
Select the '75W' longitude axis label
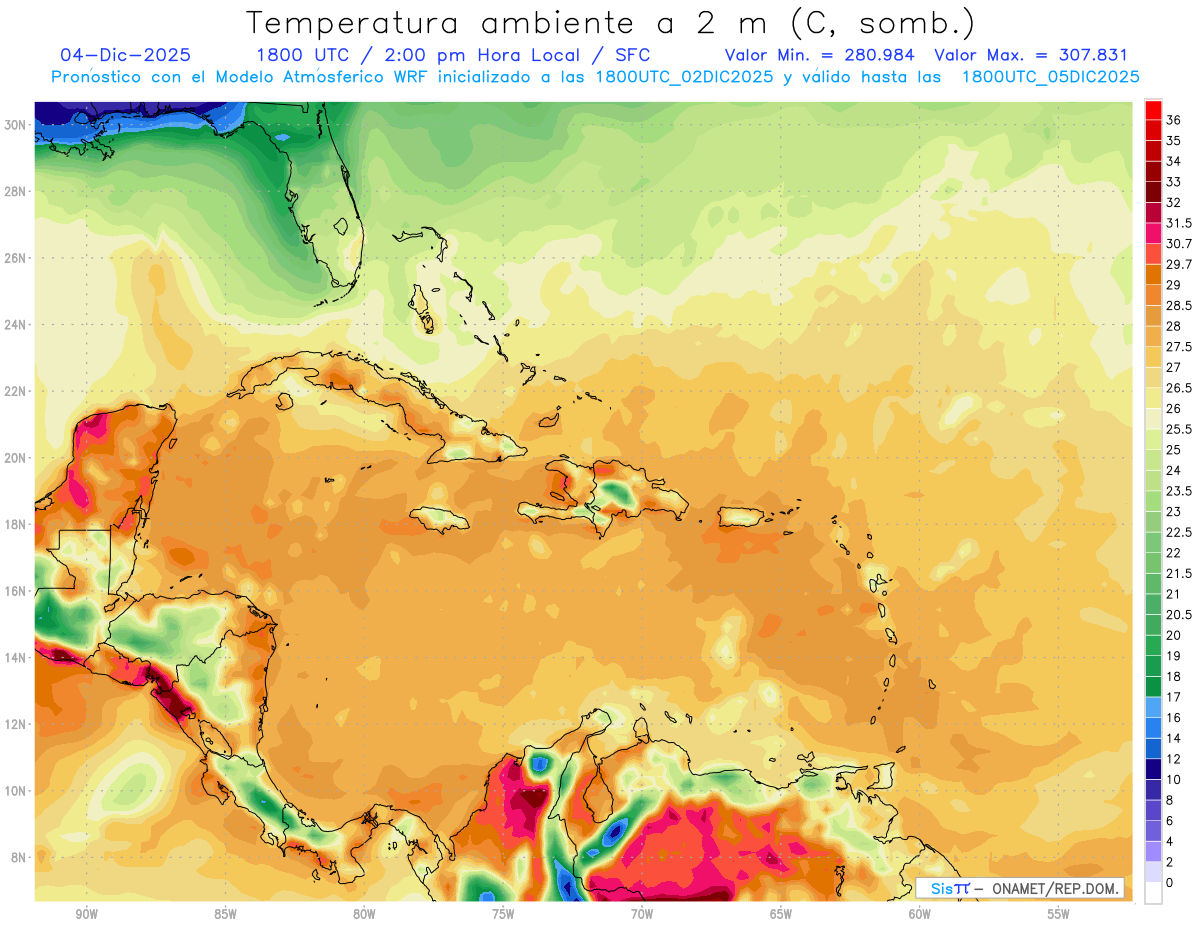click(503, 914)
